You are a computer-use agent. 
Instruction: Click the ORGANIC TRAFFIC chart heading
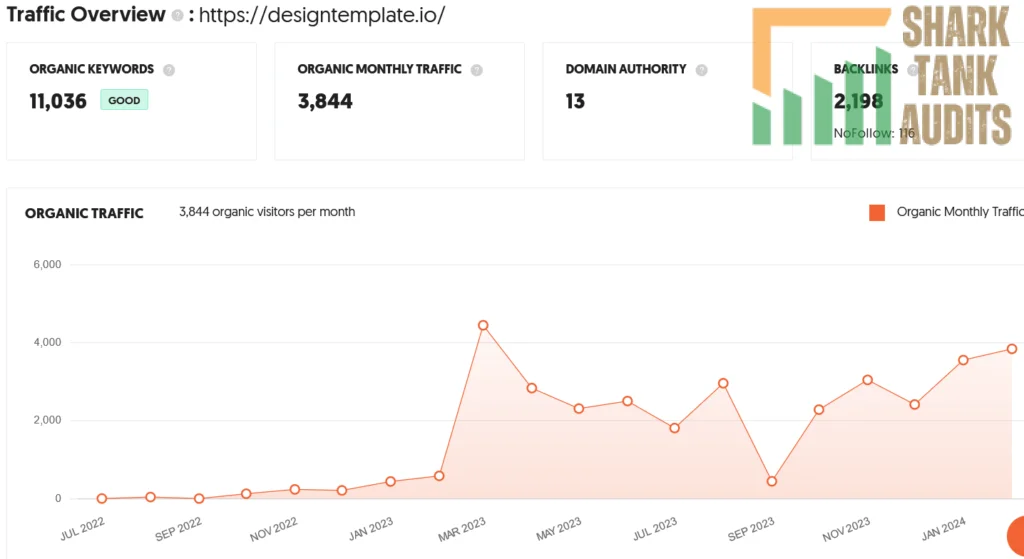[84, 213]
